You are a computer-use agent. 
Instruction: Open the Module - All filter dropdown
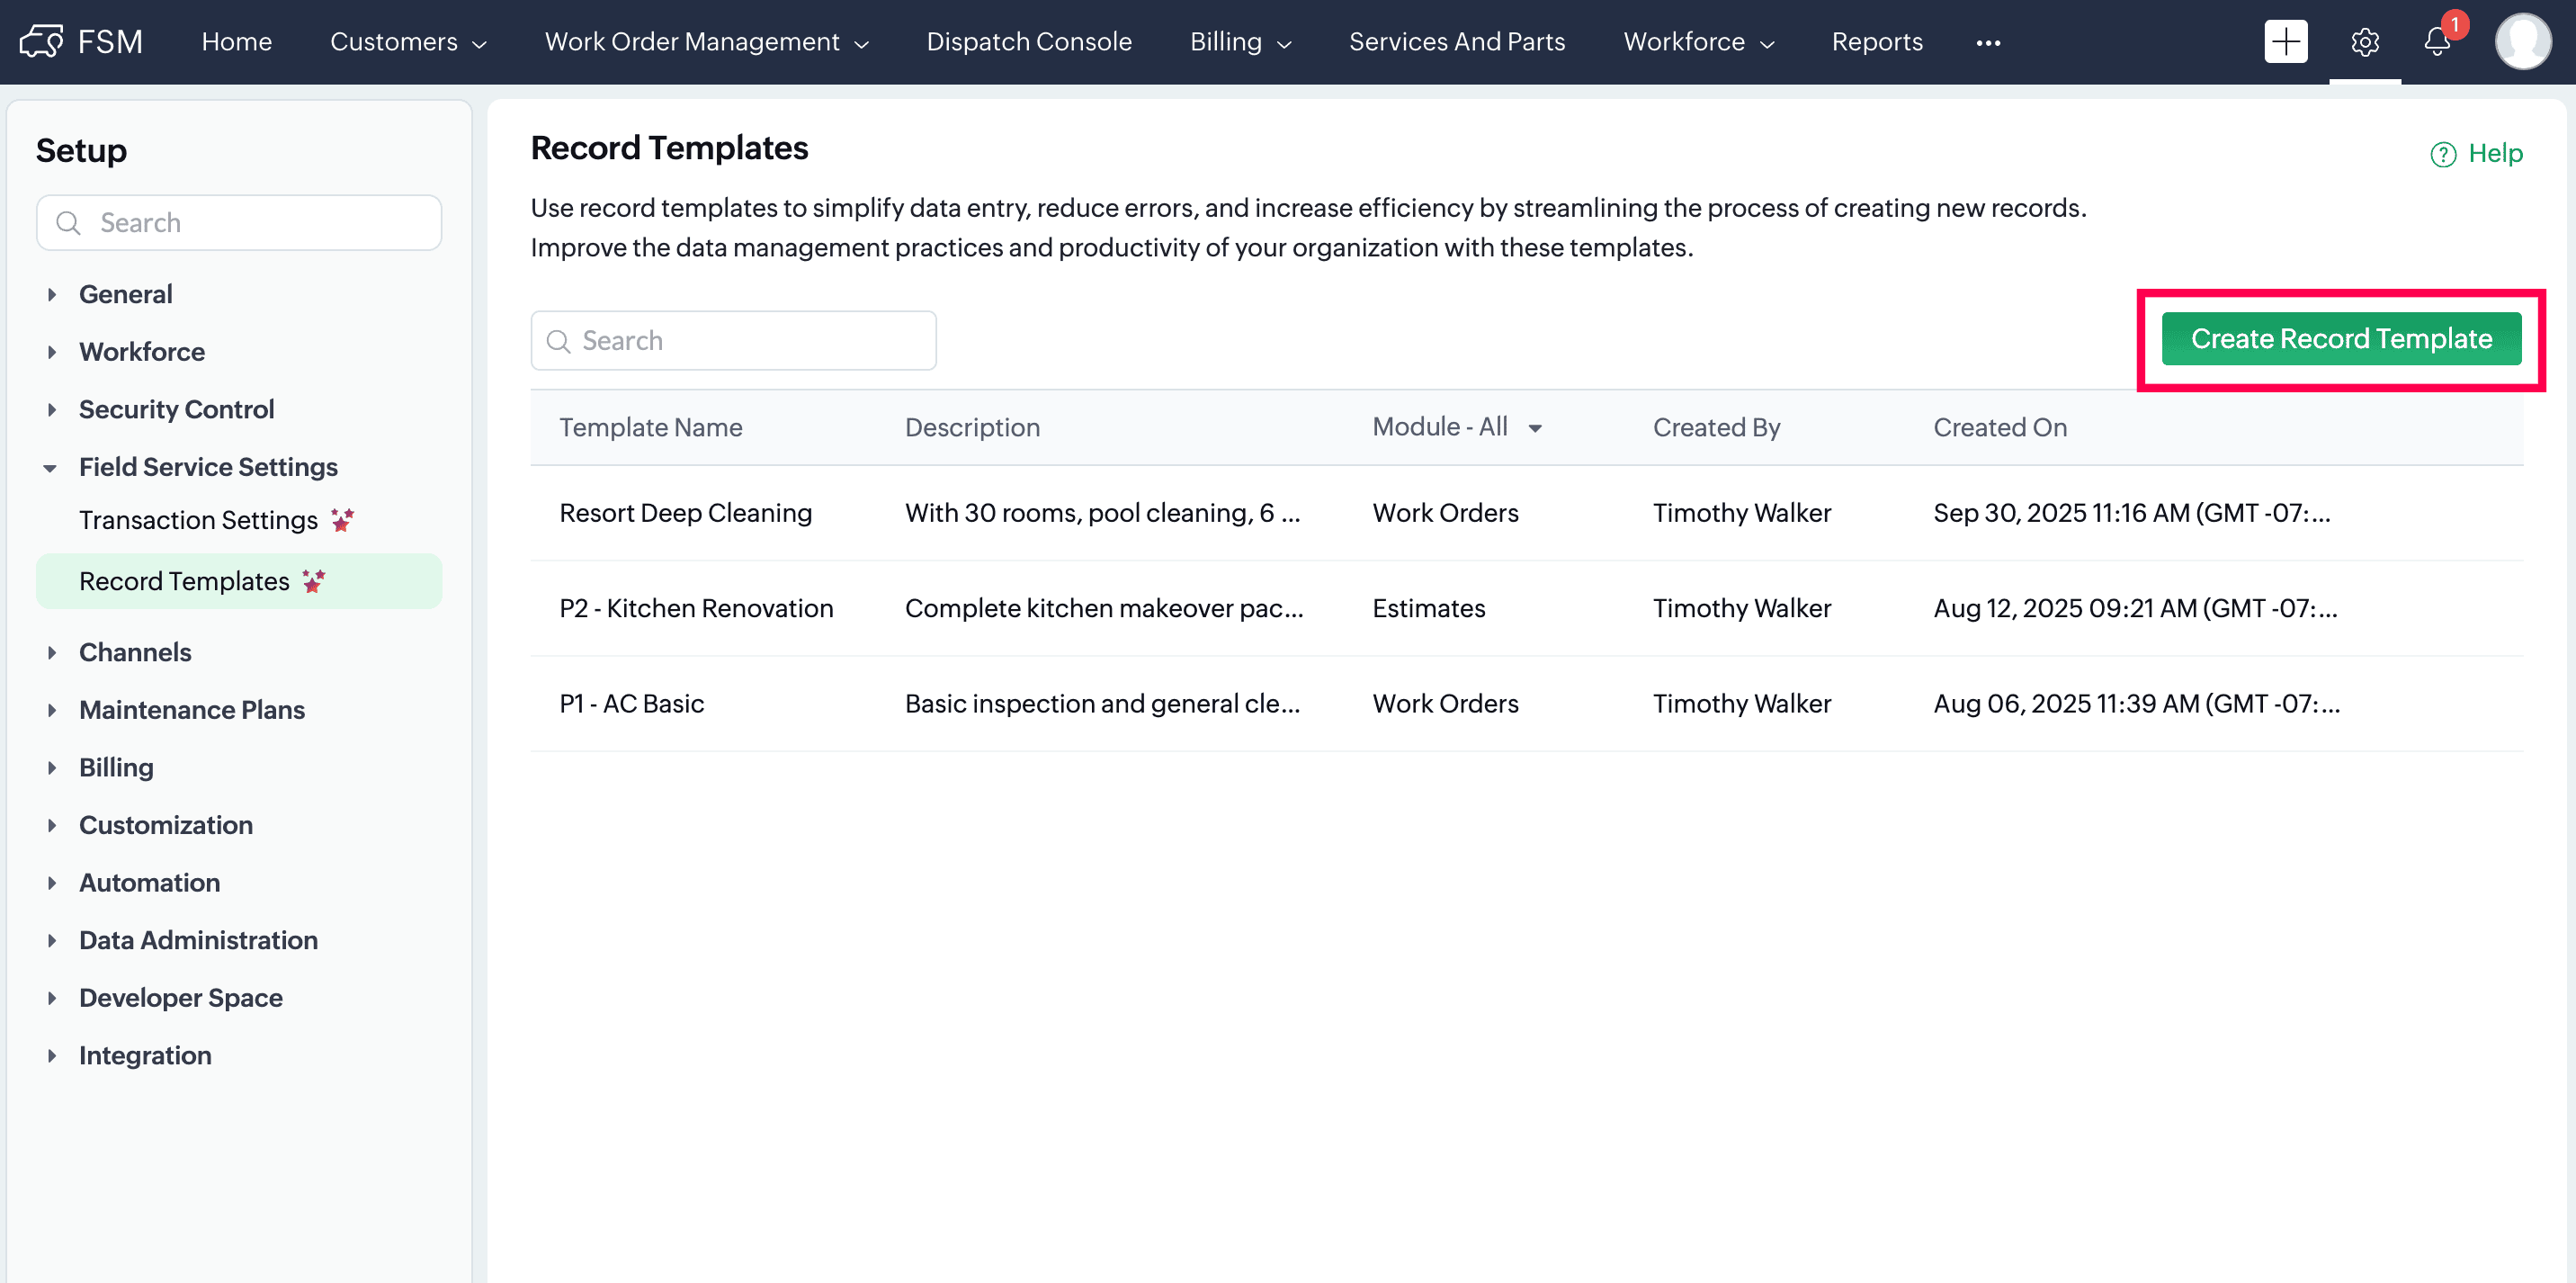(1457, 427)
